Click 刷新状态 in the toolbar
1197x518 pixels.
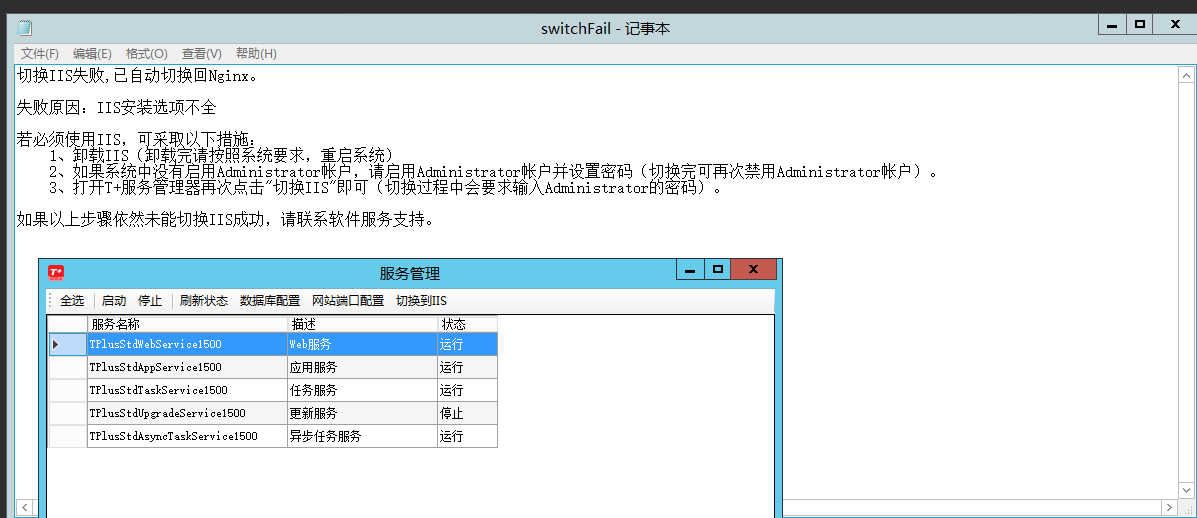click(x=204, y=301)
